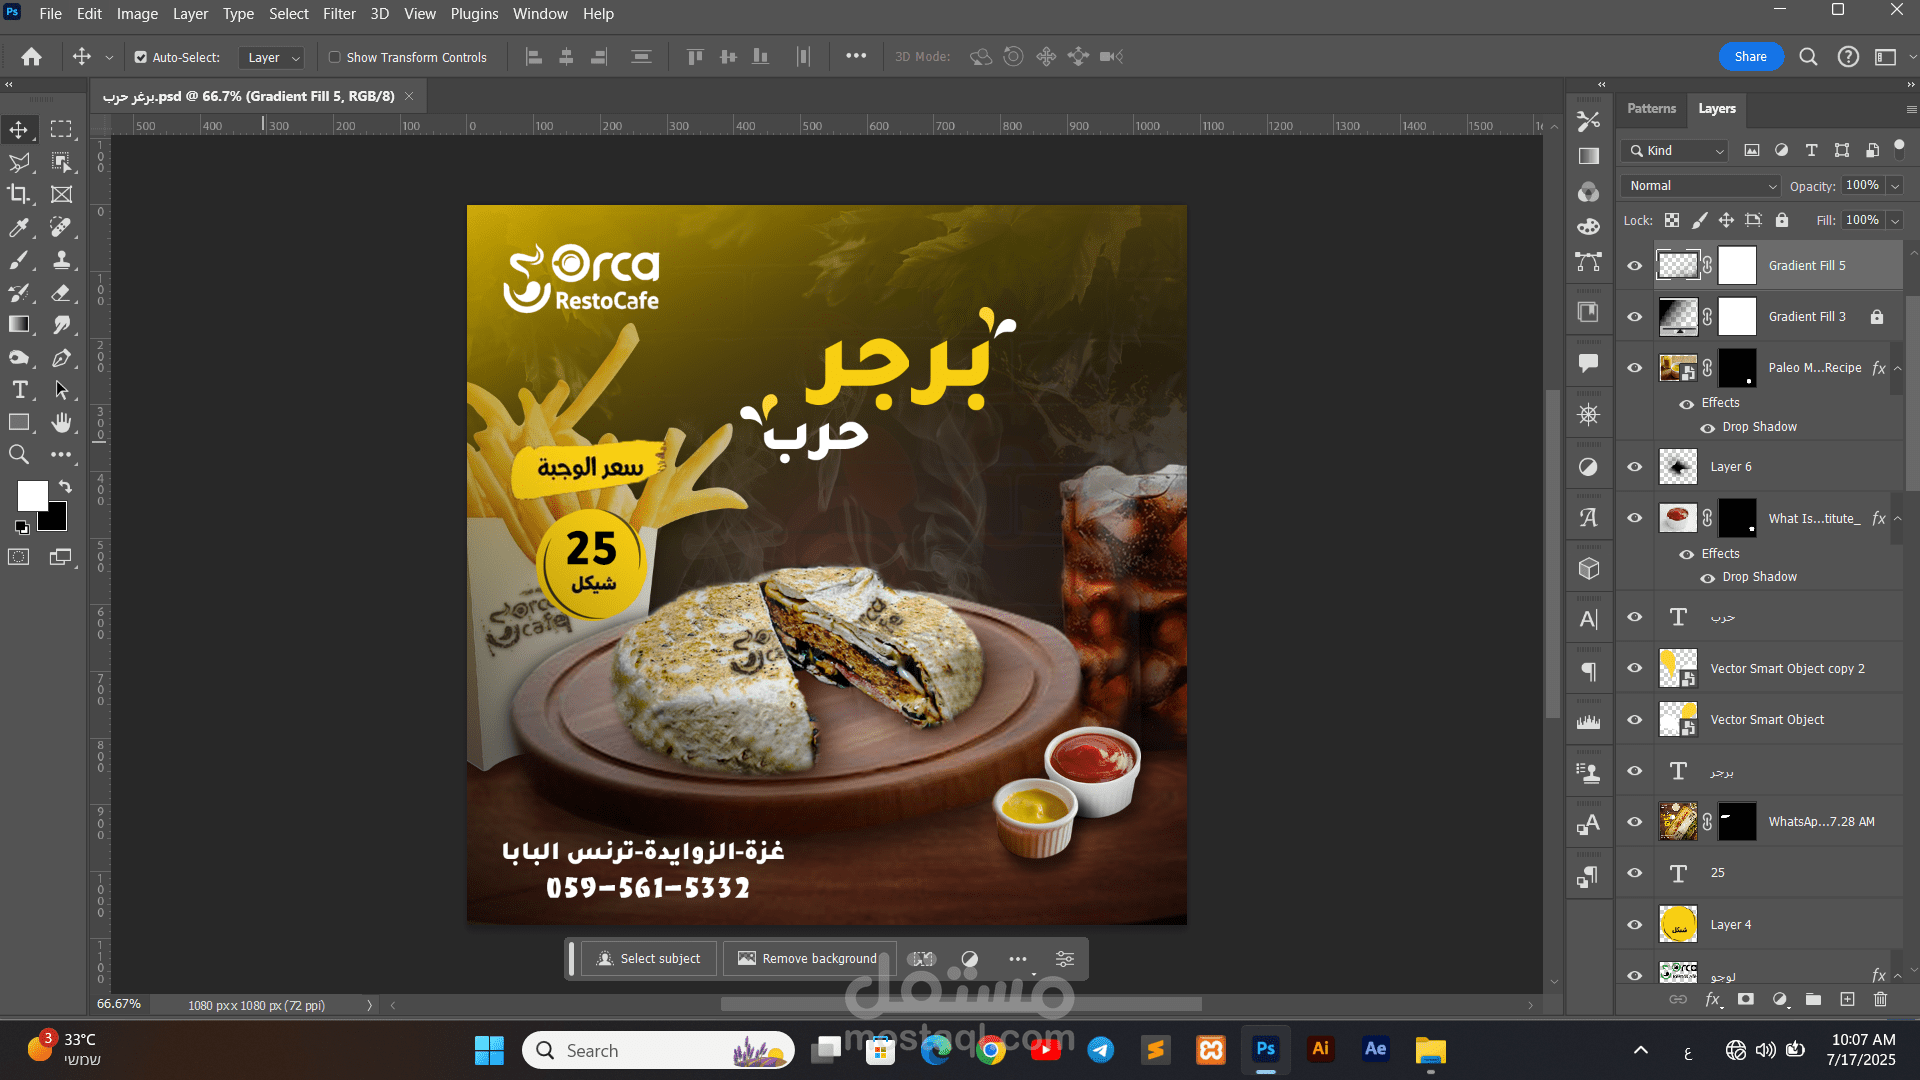
Task: Select the Path Selection tool
Action: (61, 389)
